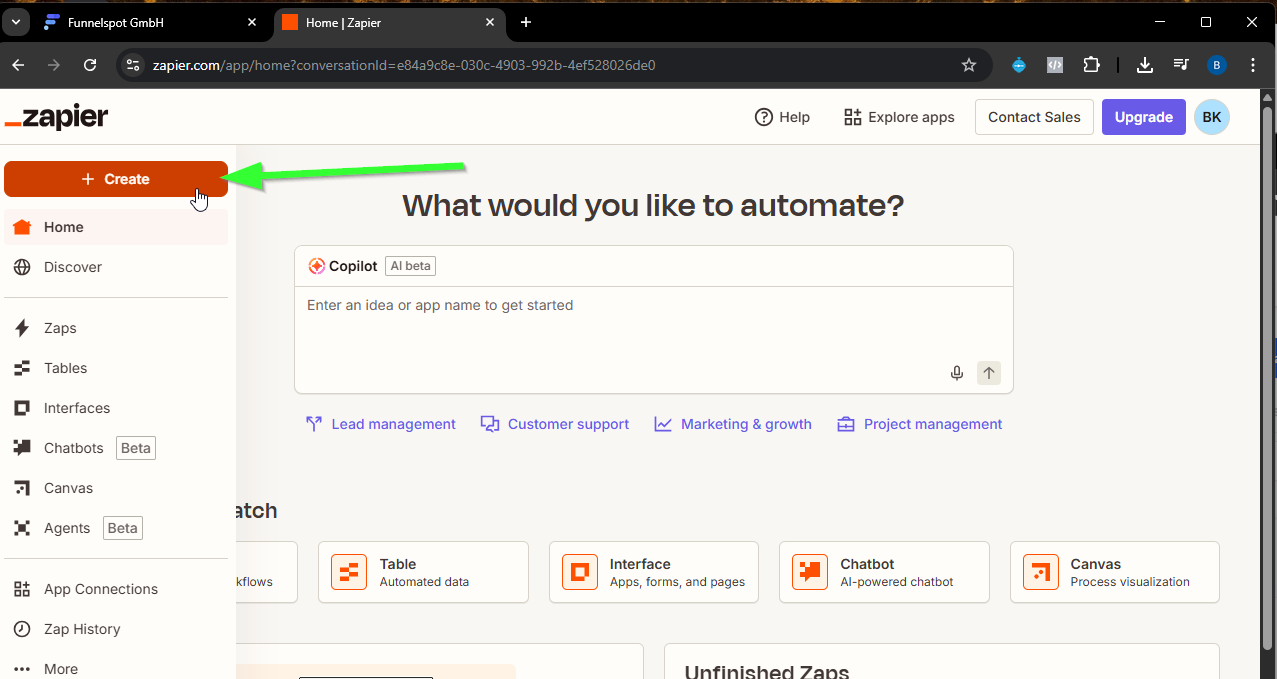1277x679 pixels.
Task: Click the Copilot microphone icon
Action: (x=957, y=373)
